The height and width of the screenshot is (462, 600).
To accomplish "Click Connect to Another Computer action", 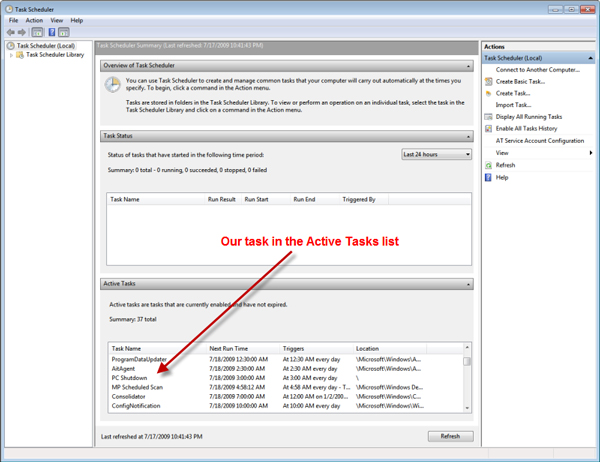I will (x=538, y=70).
